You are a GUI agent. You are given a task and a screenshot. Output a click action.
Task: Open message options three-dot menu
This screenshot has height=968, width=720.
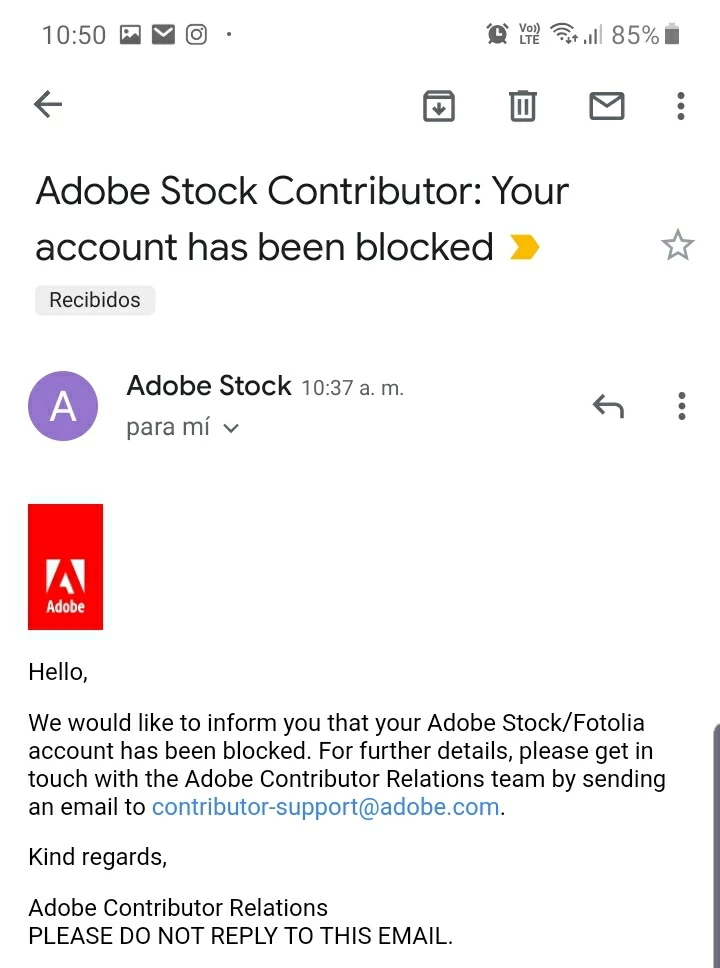click(681, 406)
